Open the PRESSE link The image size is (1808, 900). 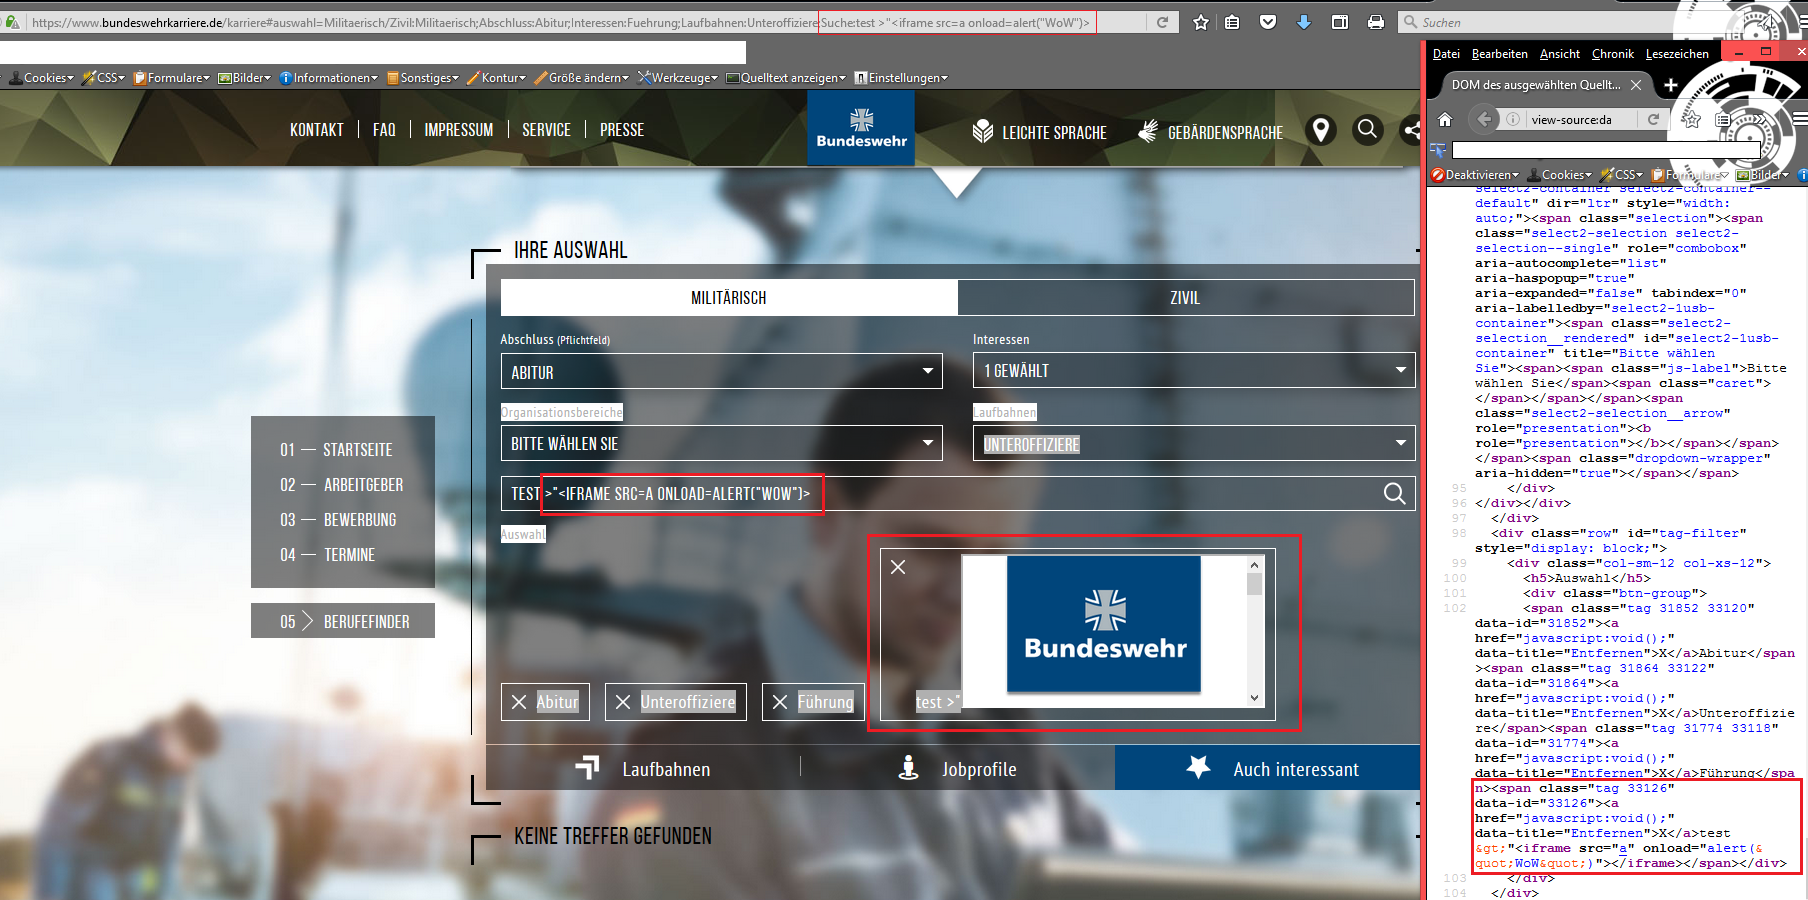click(x=622, y=130)
